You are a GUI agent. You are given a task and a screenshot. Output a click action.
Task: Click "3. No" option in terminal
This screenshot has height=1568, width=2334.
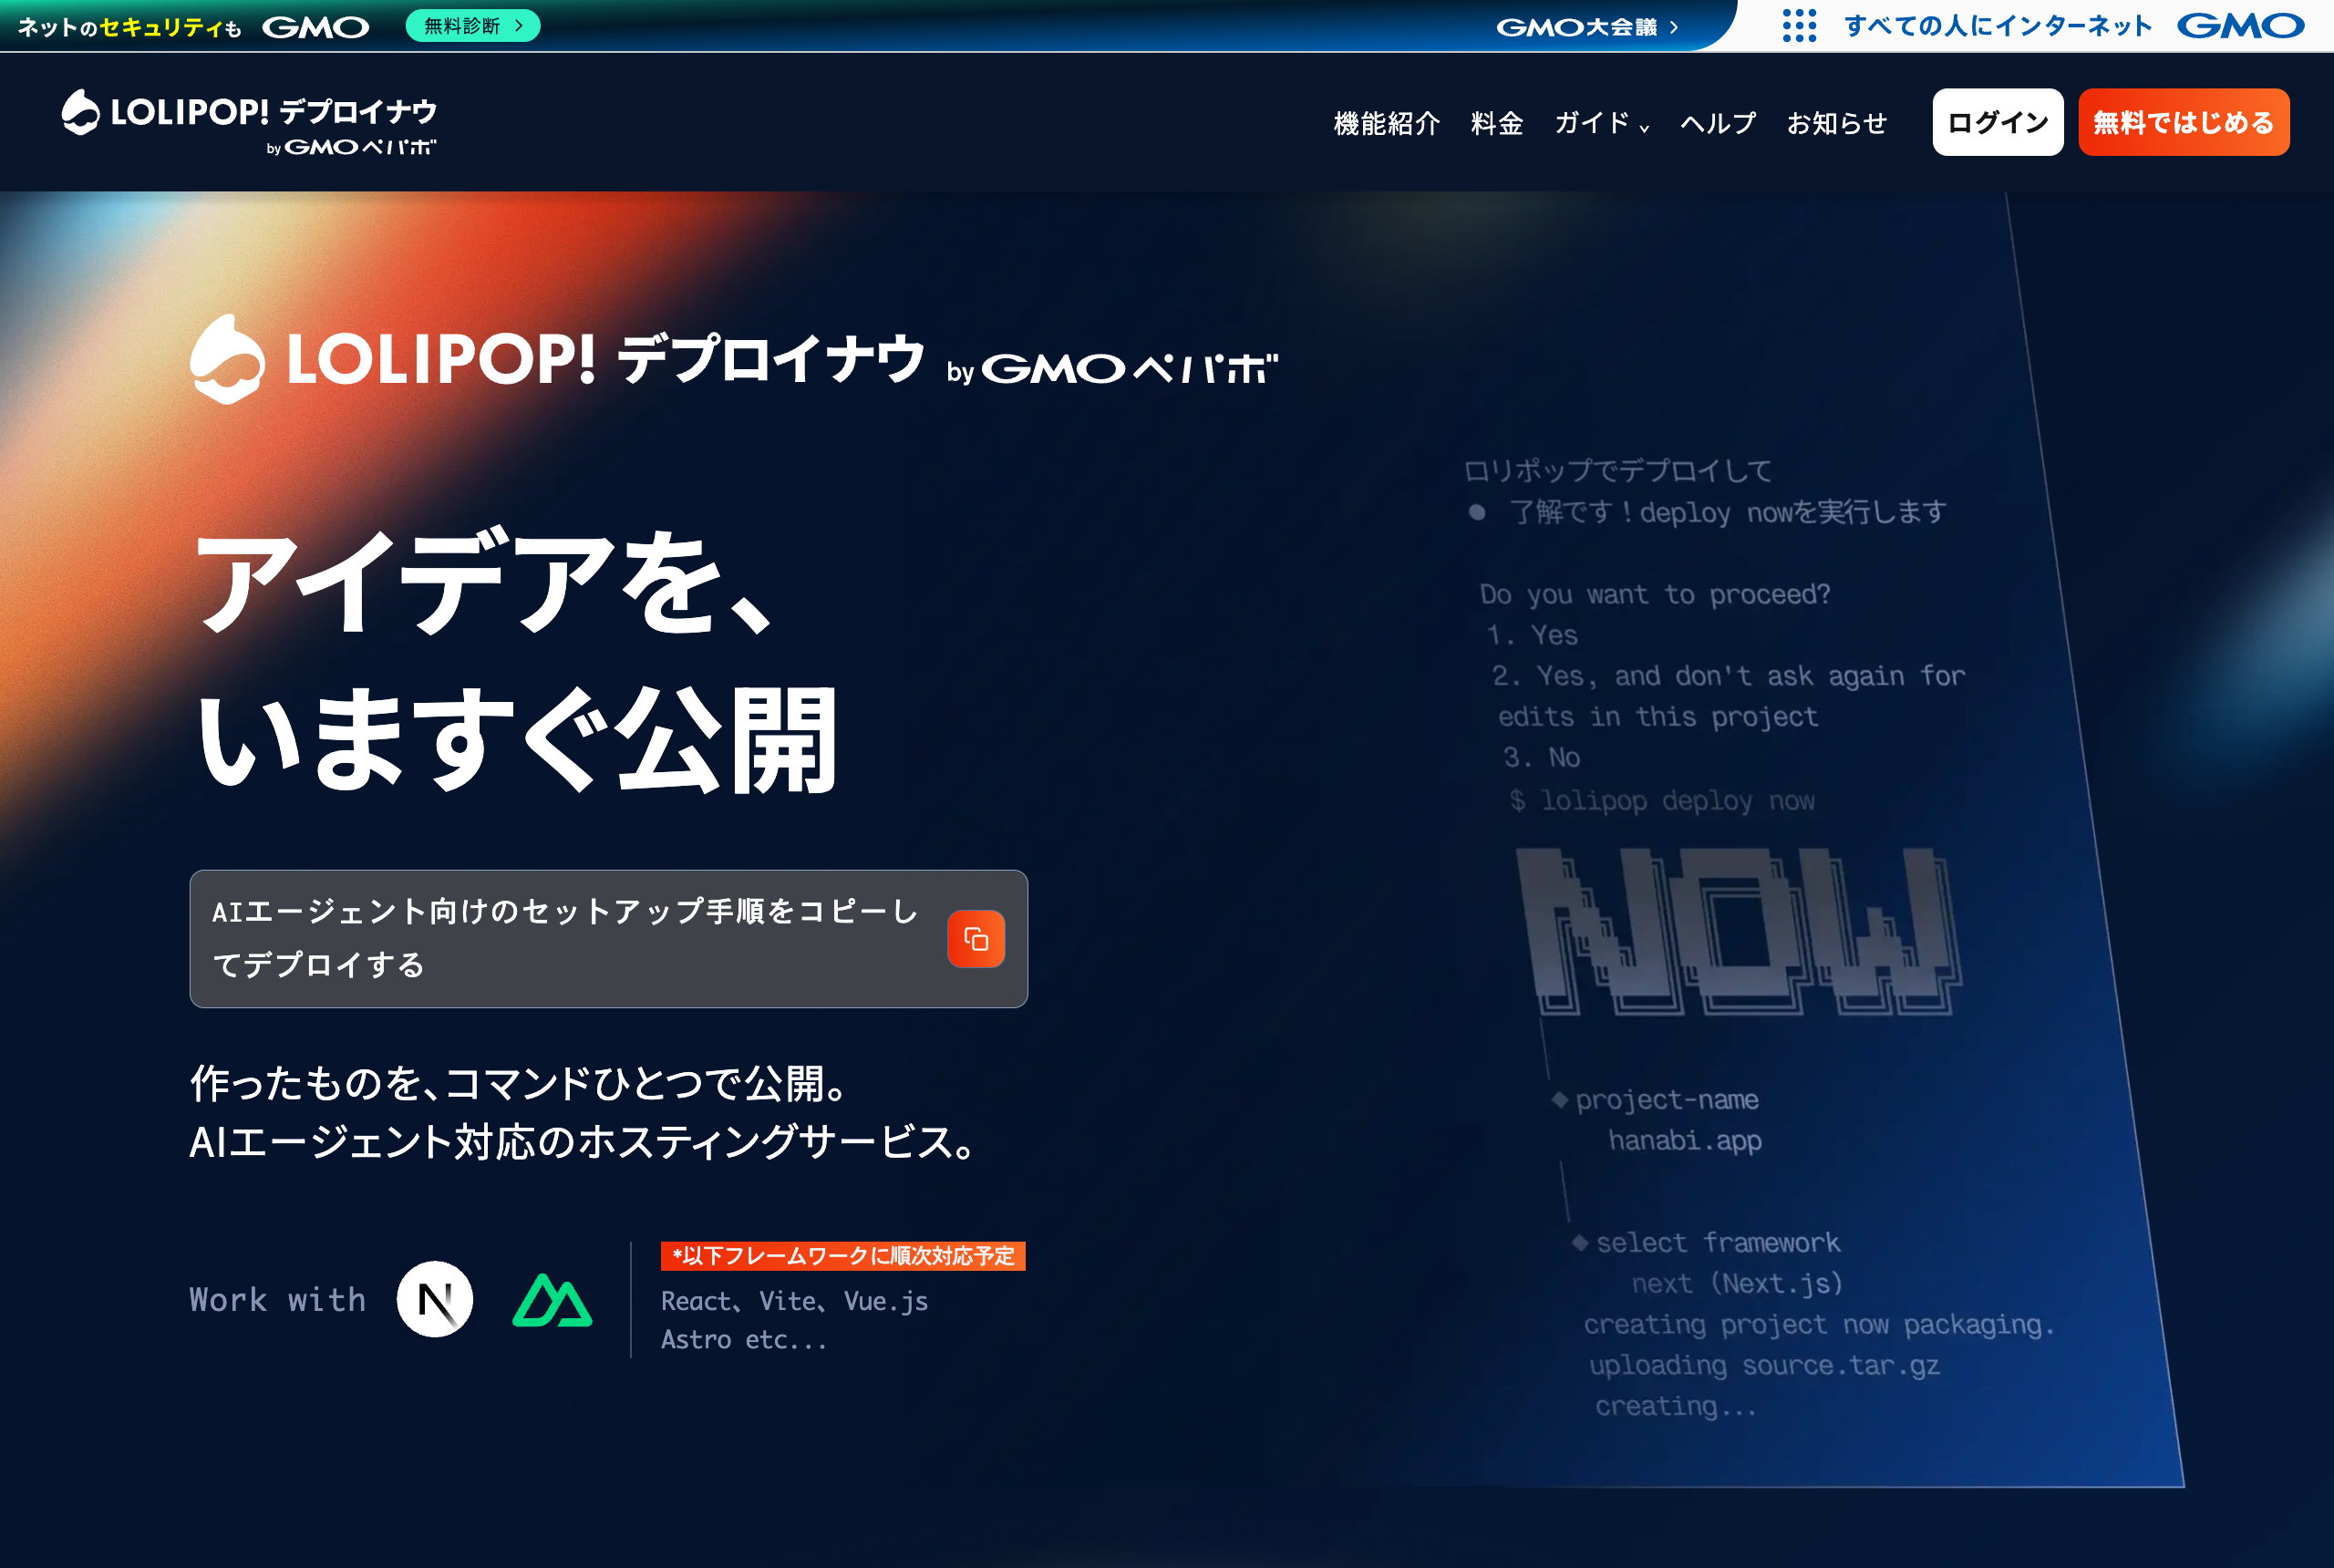point(1541,757)
